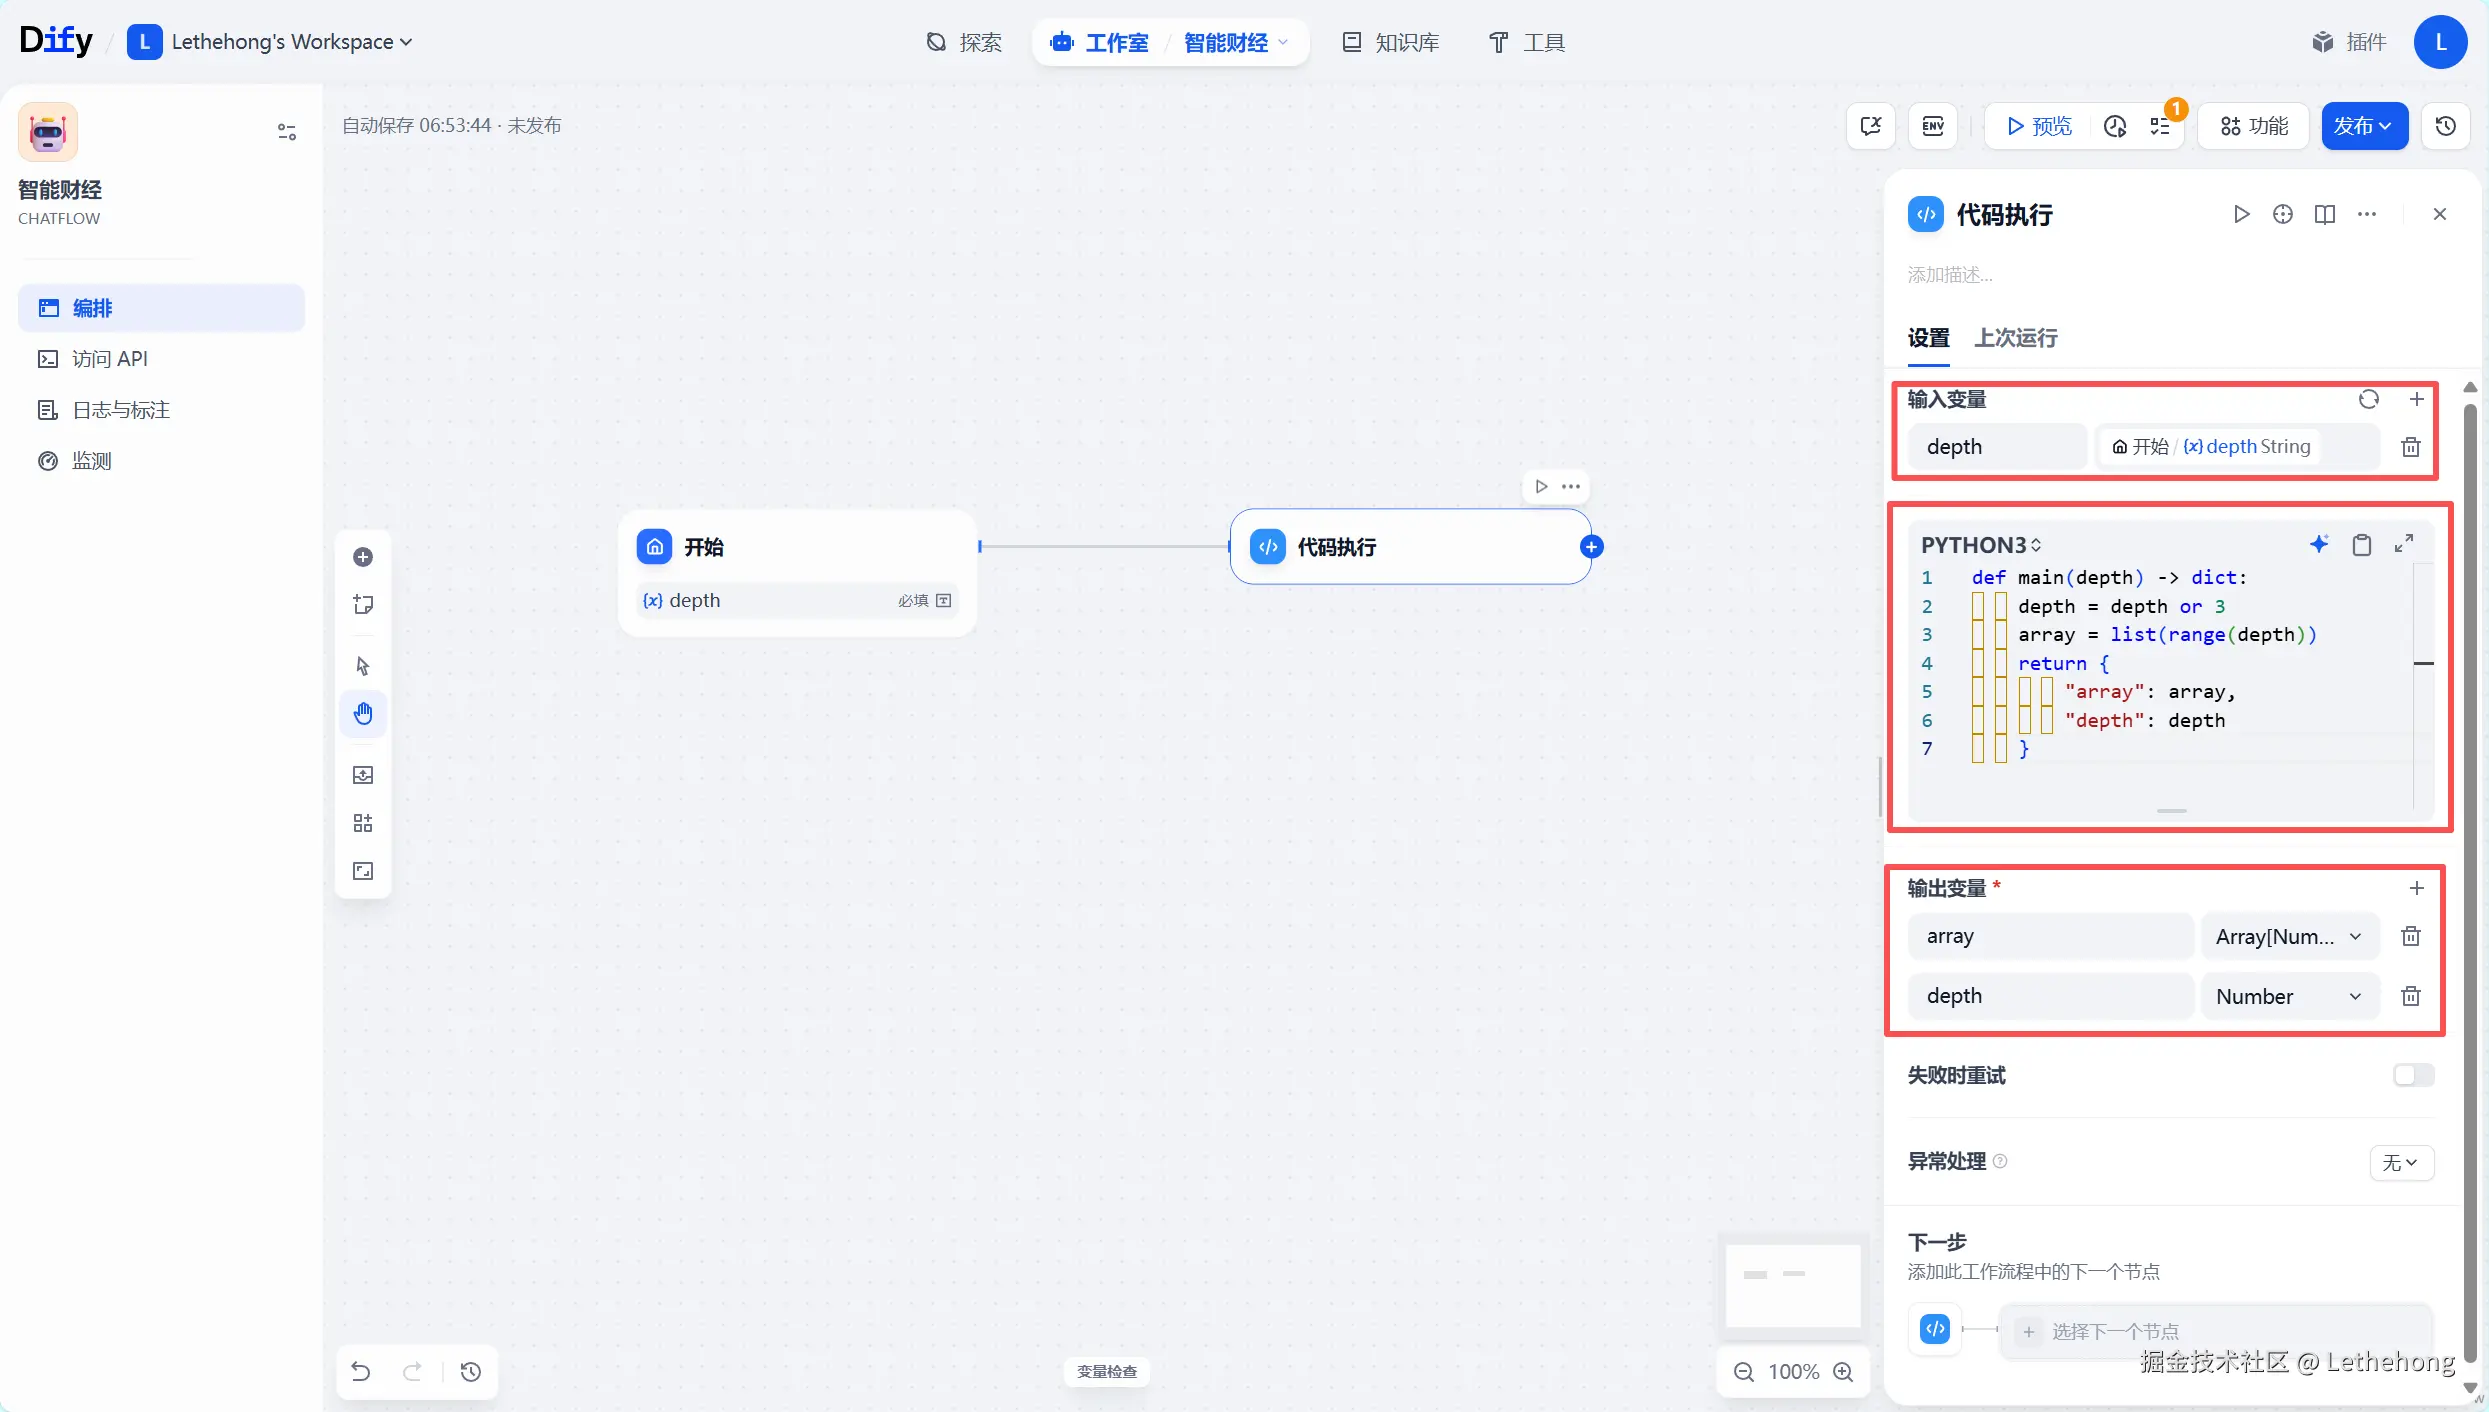Toggle the 失败时重试 retry switch

pos(2413,1075)
